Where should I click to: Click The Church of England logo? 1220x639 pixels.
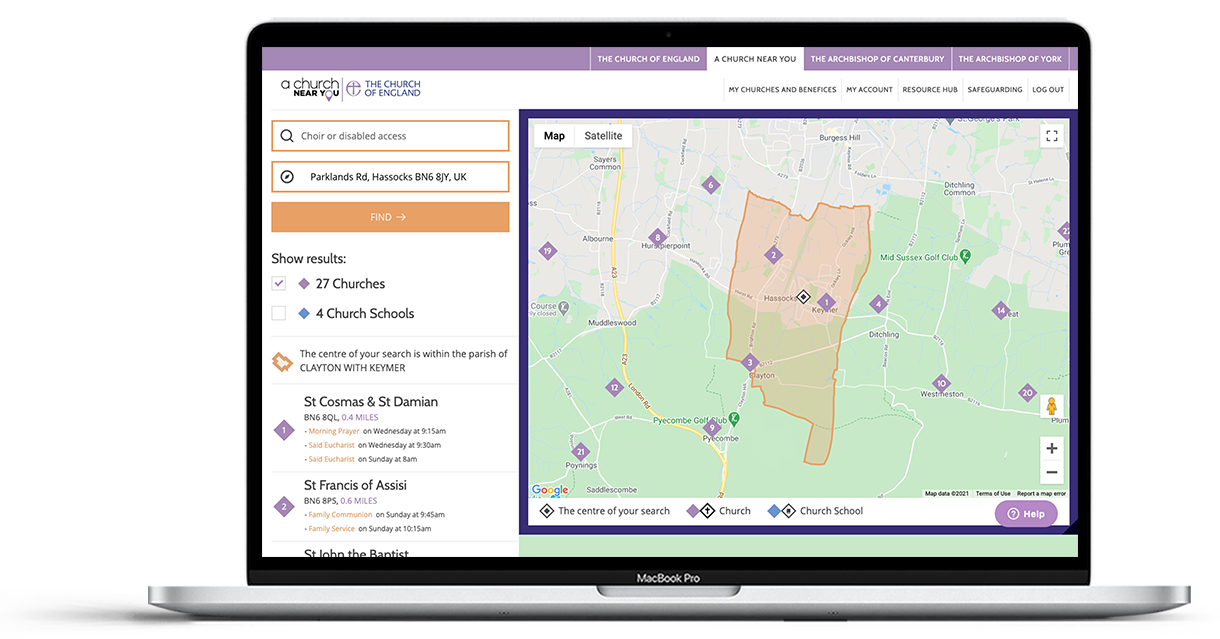coord(384,89)
